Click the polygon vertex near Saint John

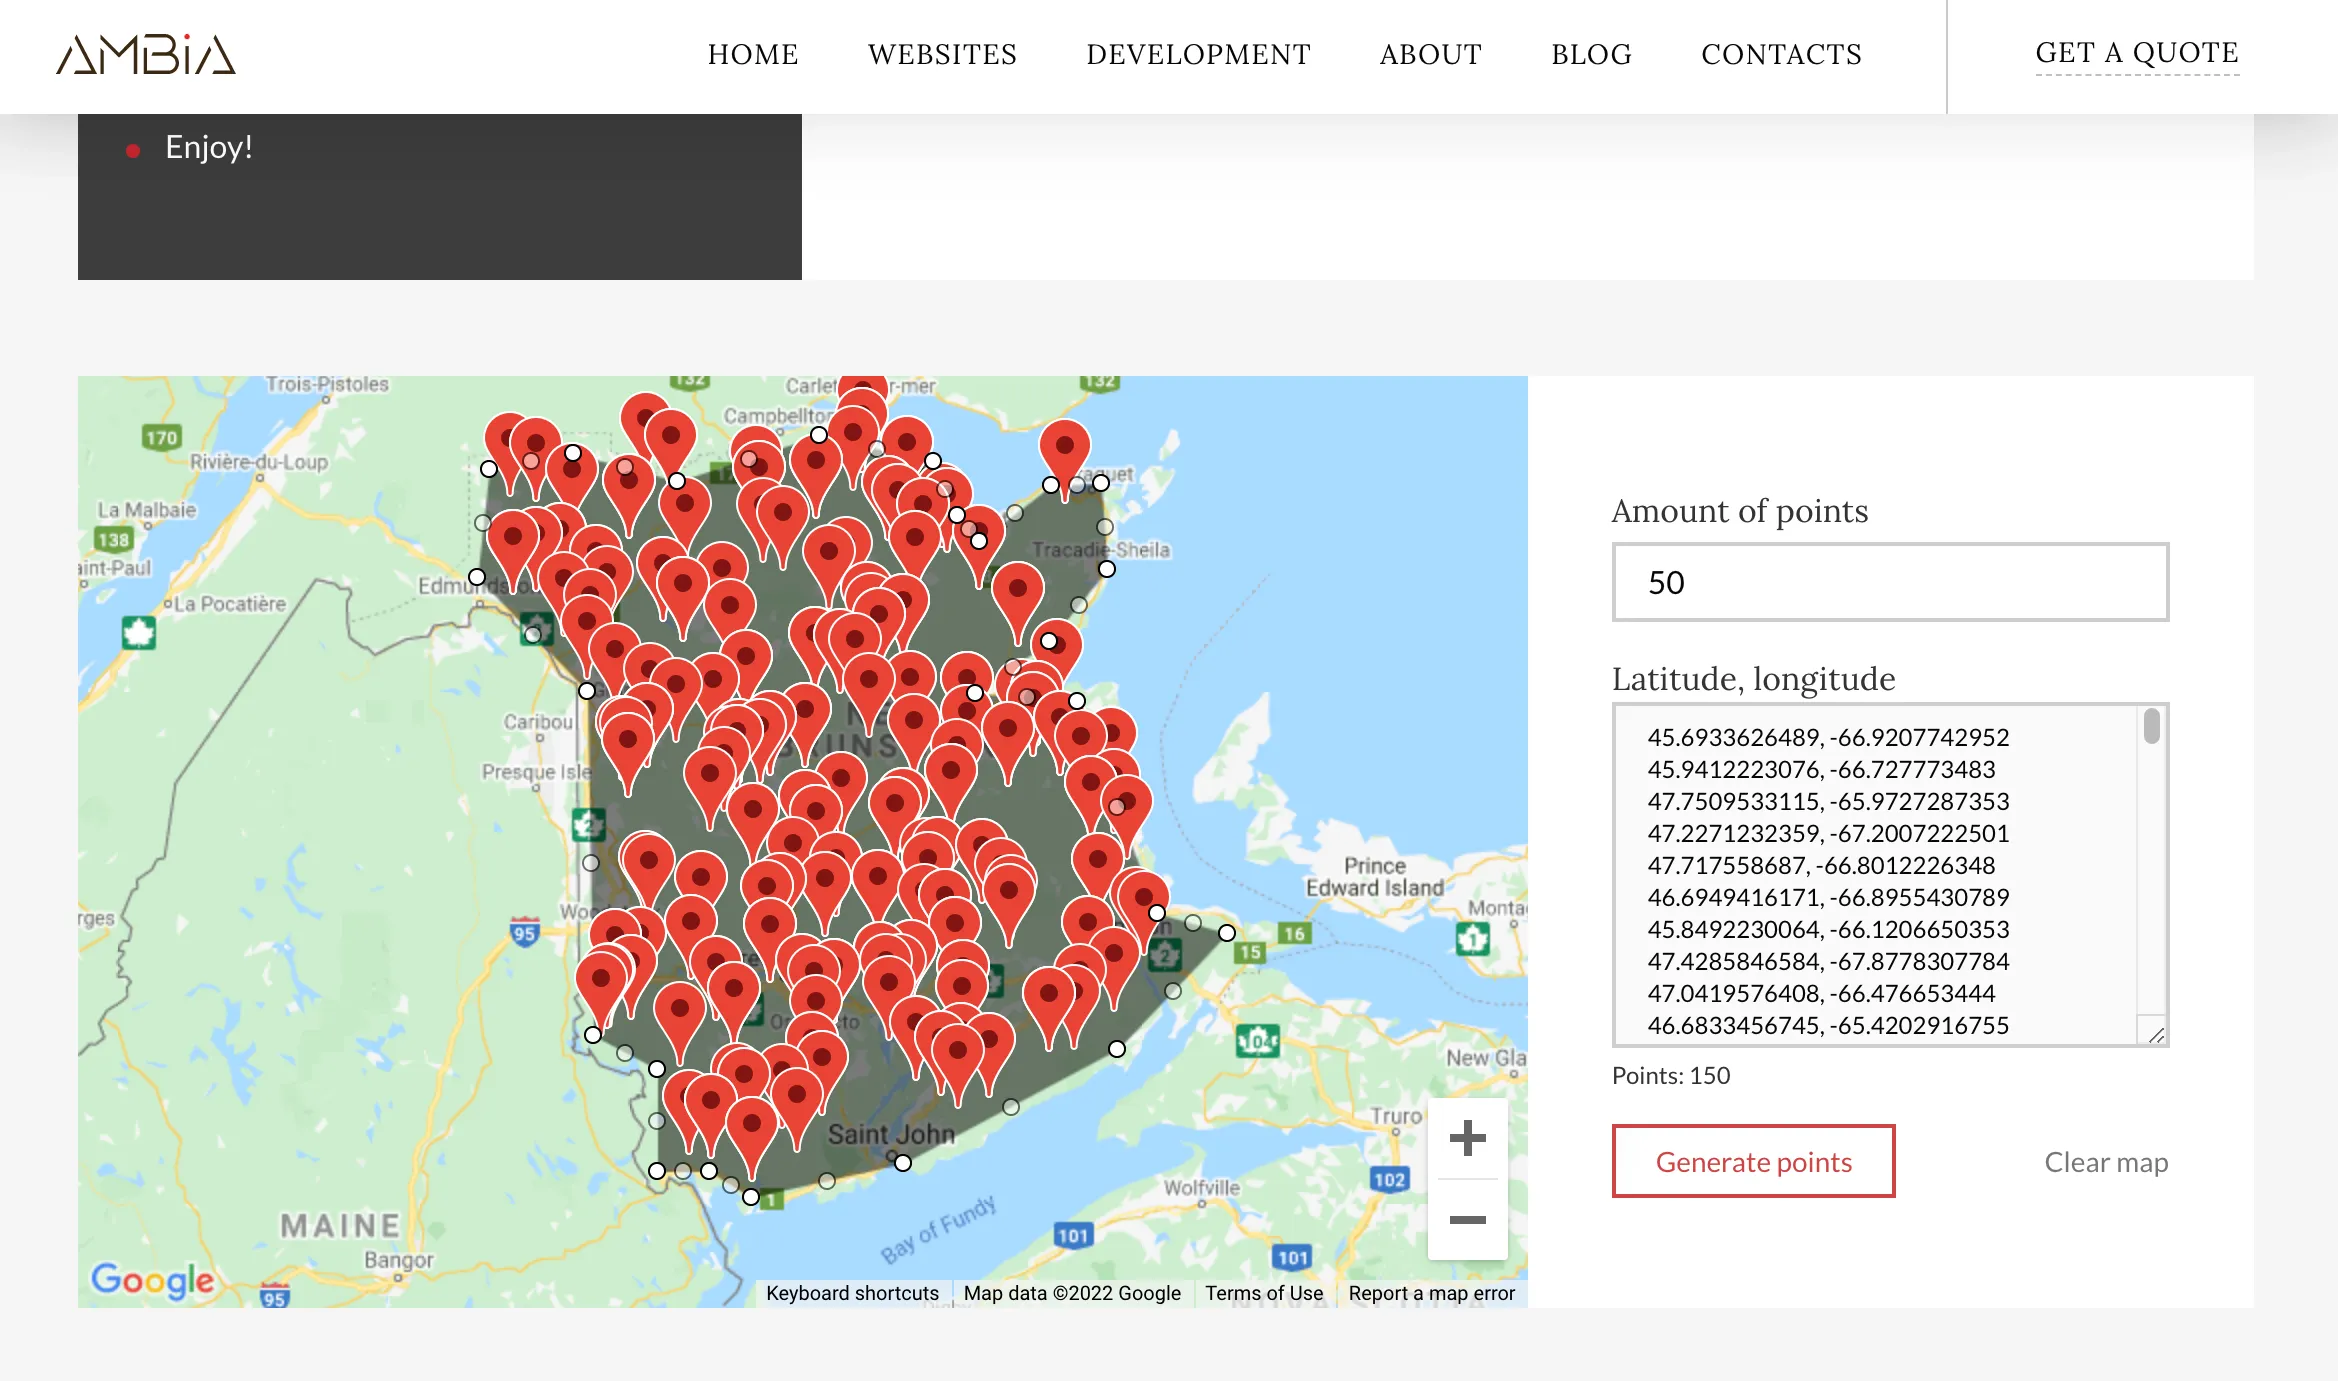pyautogui.click(x=903, y=1163)
